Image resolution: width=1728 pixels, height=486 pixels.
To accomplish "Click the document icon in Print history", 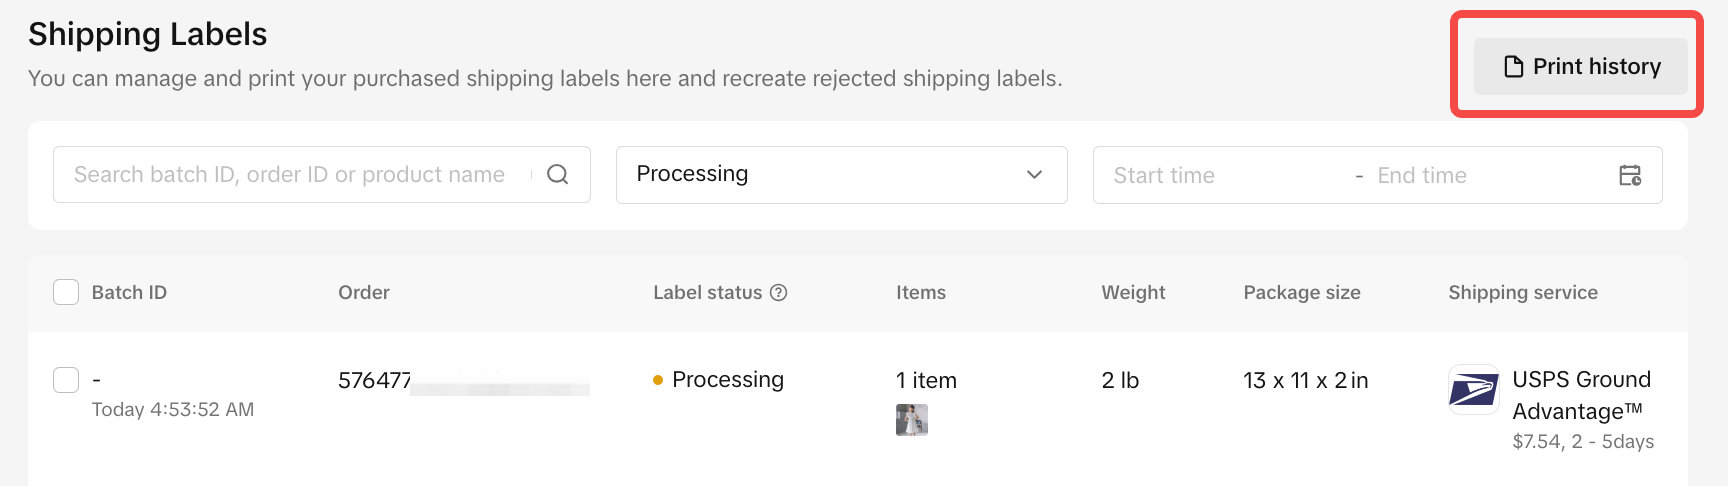I will pos(1514,67).
